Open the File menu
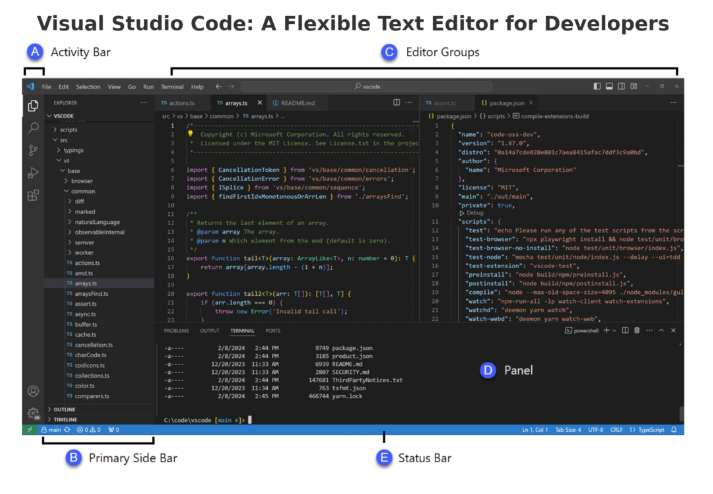 pyautogui.click(x=46, y=86)
